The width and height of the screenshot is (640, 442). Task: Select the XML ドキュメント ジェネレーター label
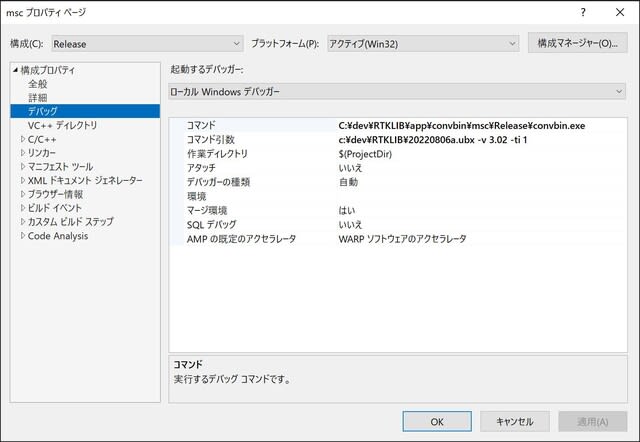pyautogui.click(x=85, y=180)
